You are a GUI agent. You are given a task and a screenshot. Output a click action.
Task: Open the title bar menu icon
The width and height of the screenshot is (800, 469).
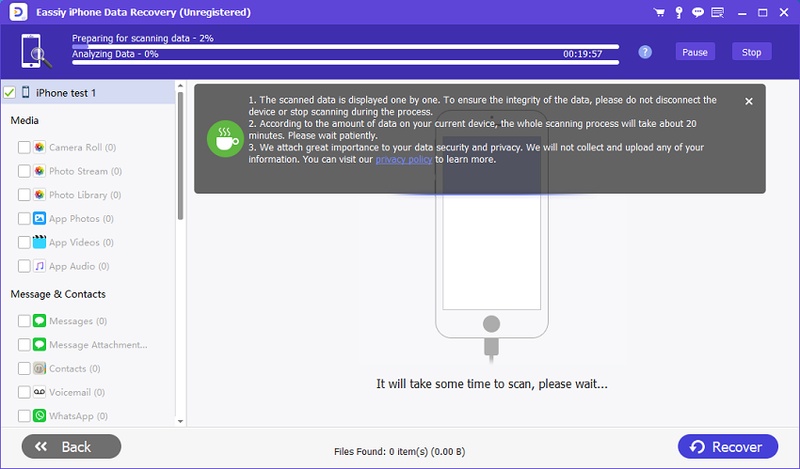pos(717,12)
